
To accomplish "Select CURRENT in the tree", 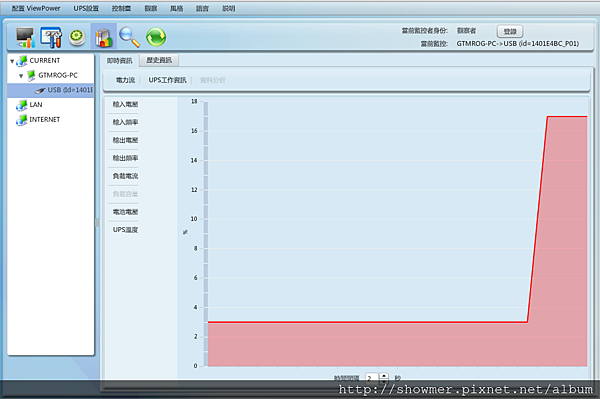I will (45, 60).
